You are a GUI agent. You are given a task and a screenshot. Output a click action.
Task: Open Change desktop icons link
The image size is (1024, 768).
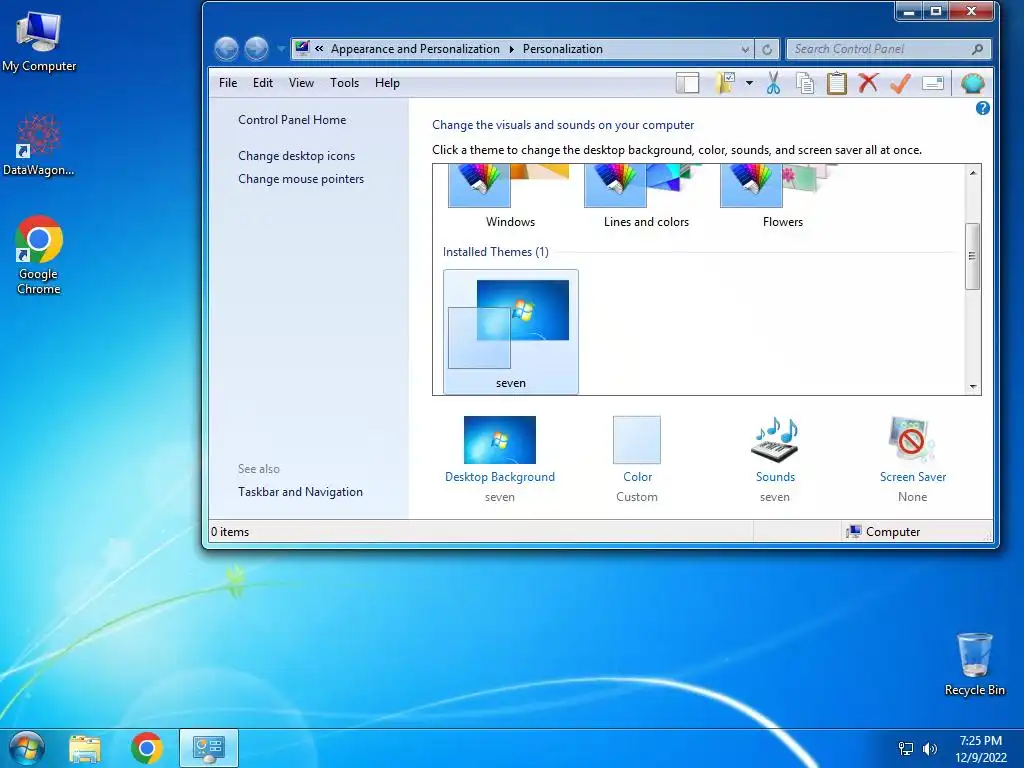point(296,155)
